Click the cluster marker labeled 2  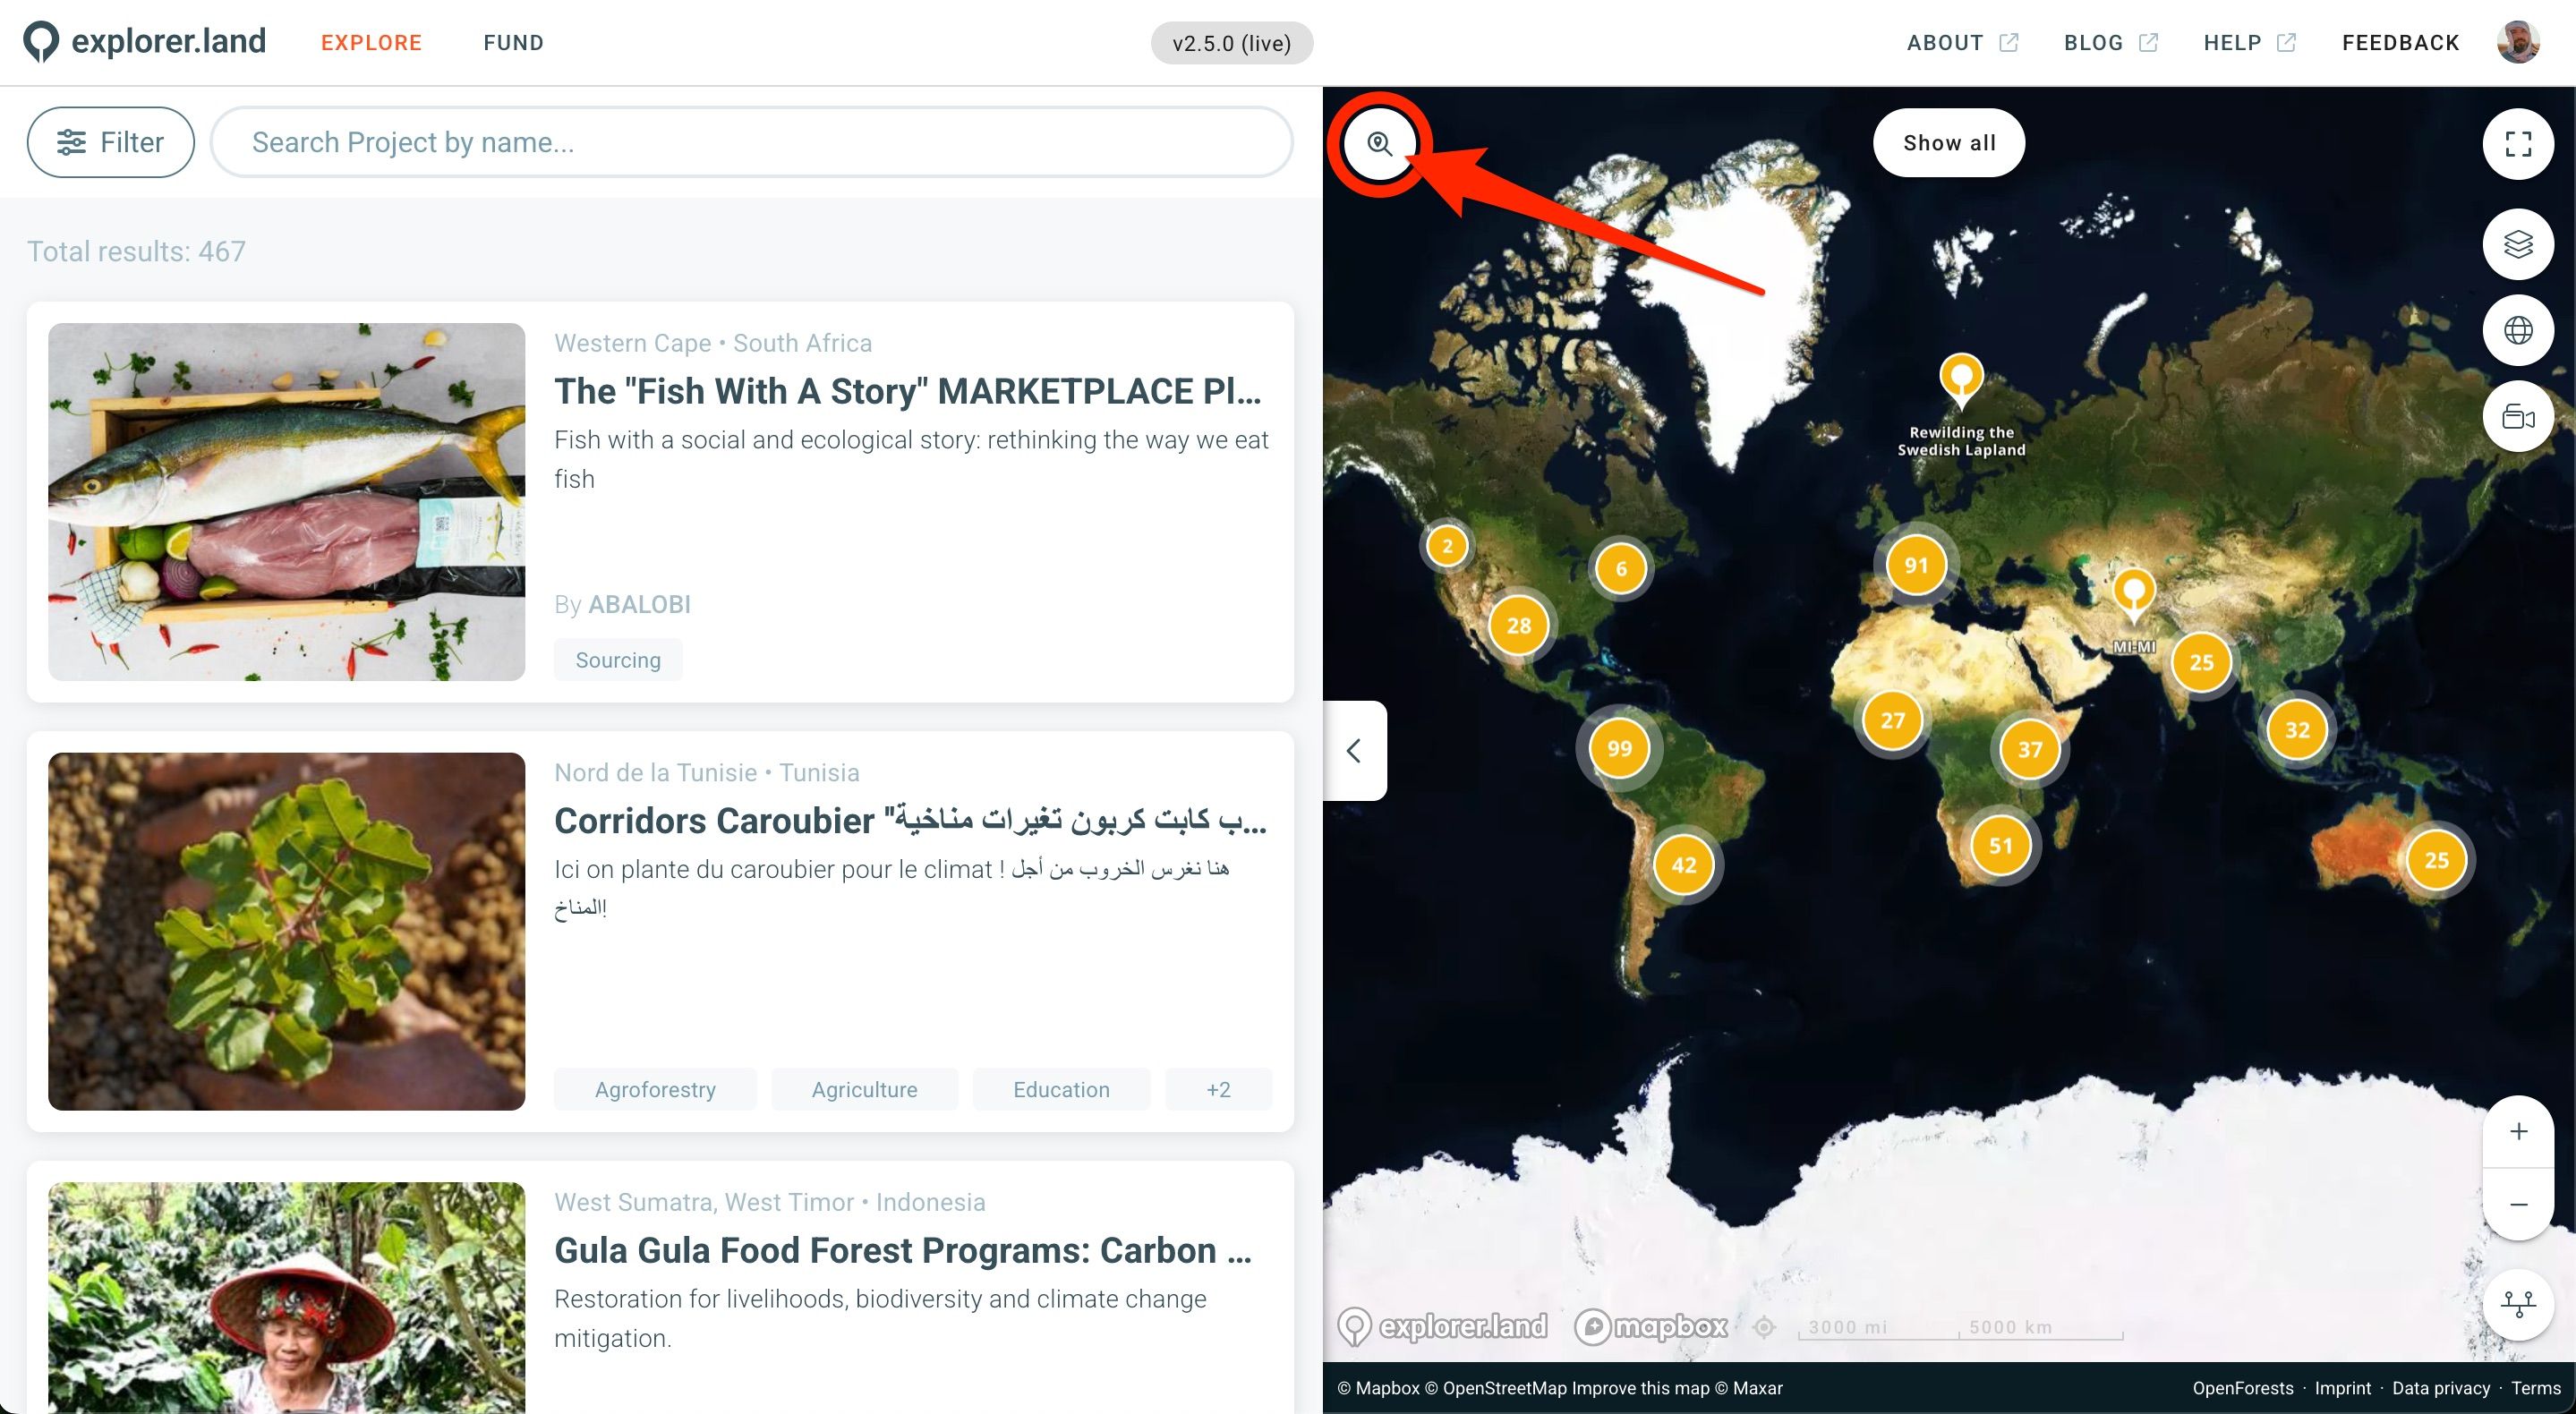pos(1447,546)
